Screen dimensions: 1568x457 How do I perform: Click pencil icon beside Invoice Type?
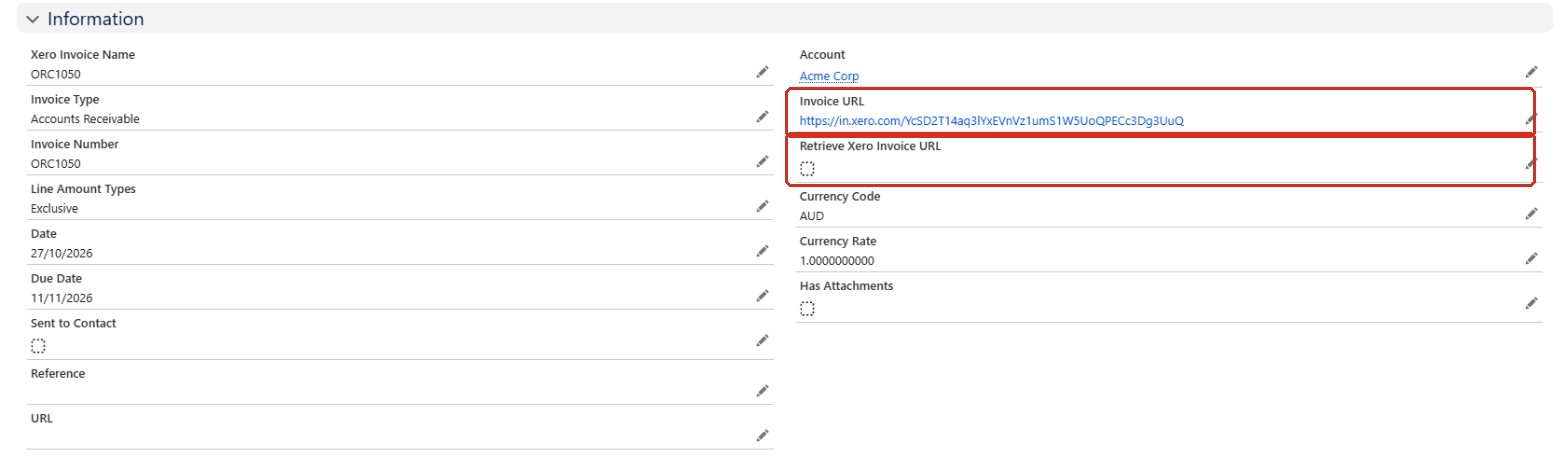(762, 117)
